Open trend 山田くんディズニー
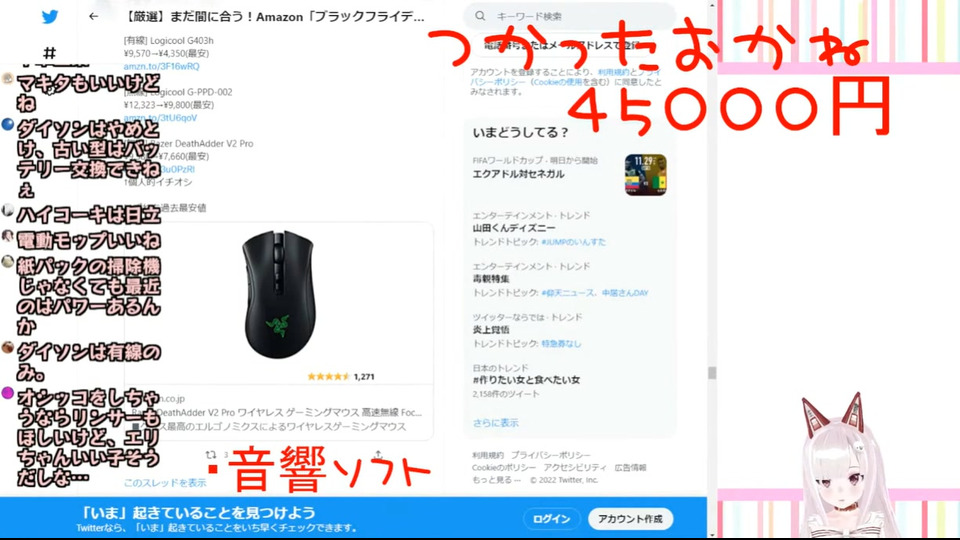The height and width of the screenshot is (540, 960). [514, 228]
